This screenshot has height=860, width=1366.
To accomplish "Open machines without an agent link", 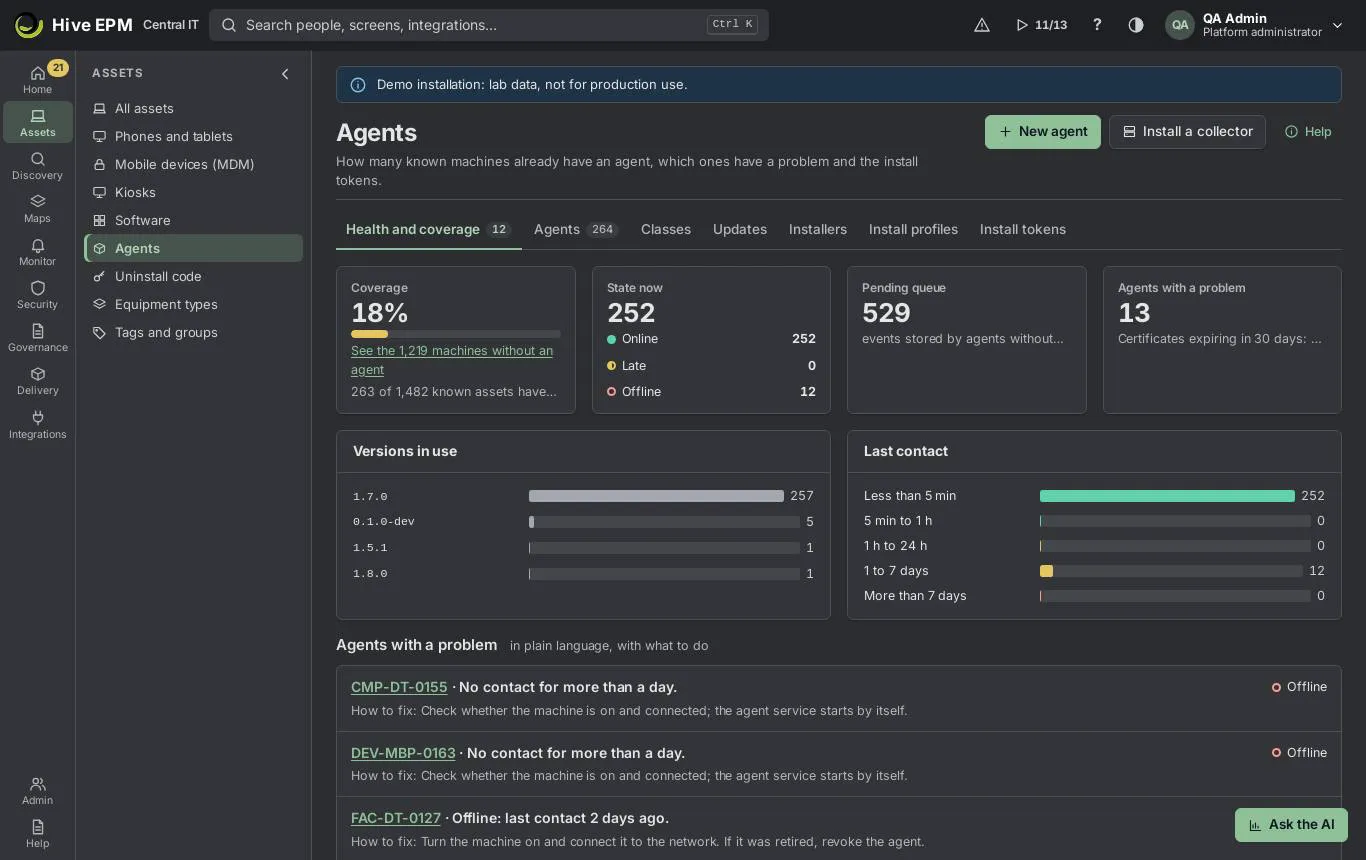I will tap(452, 360).
